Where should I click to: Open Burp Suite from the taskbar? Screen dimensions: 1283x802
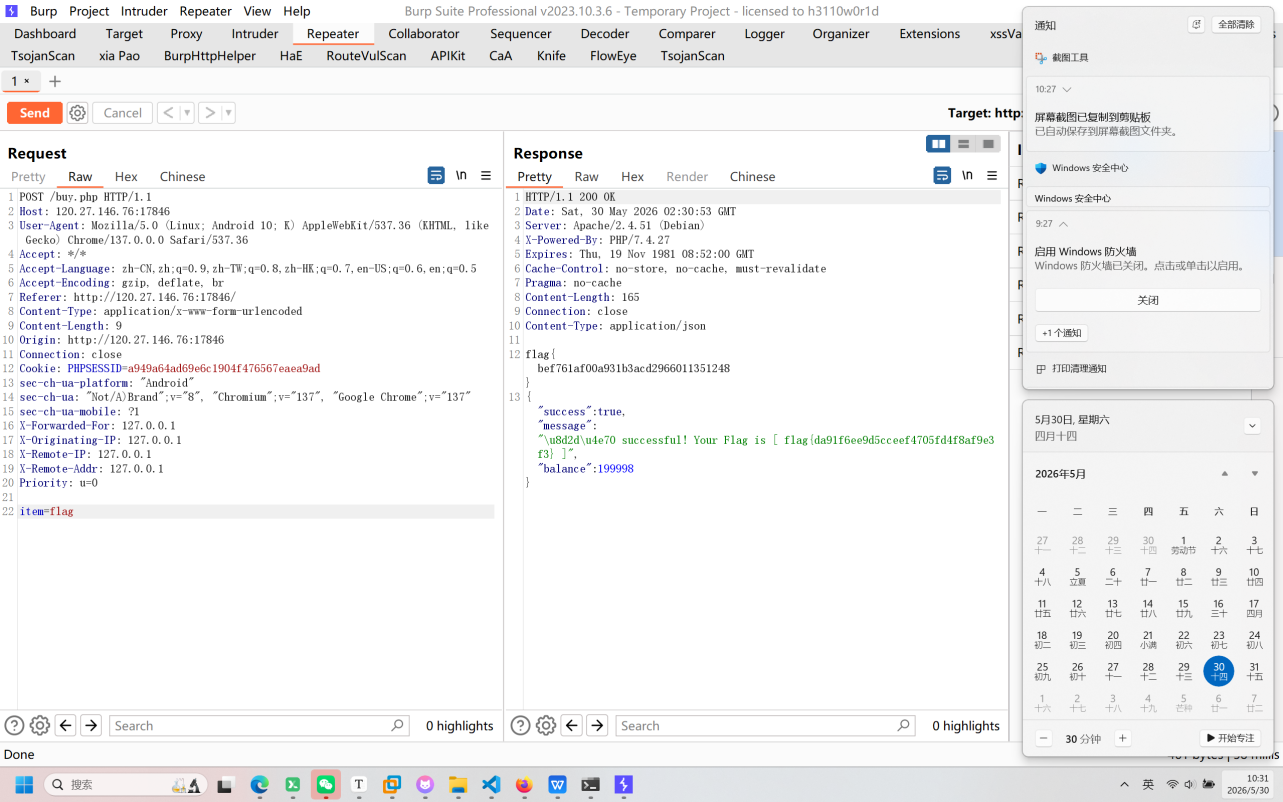623,785
